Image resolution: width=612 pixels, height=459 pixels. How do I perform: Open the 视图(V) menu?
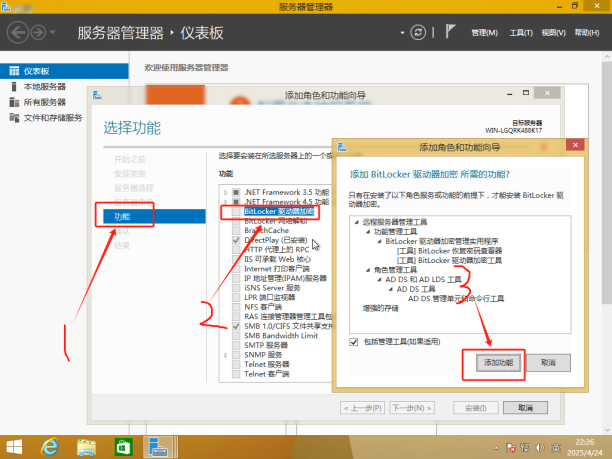pos(553,33)
